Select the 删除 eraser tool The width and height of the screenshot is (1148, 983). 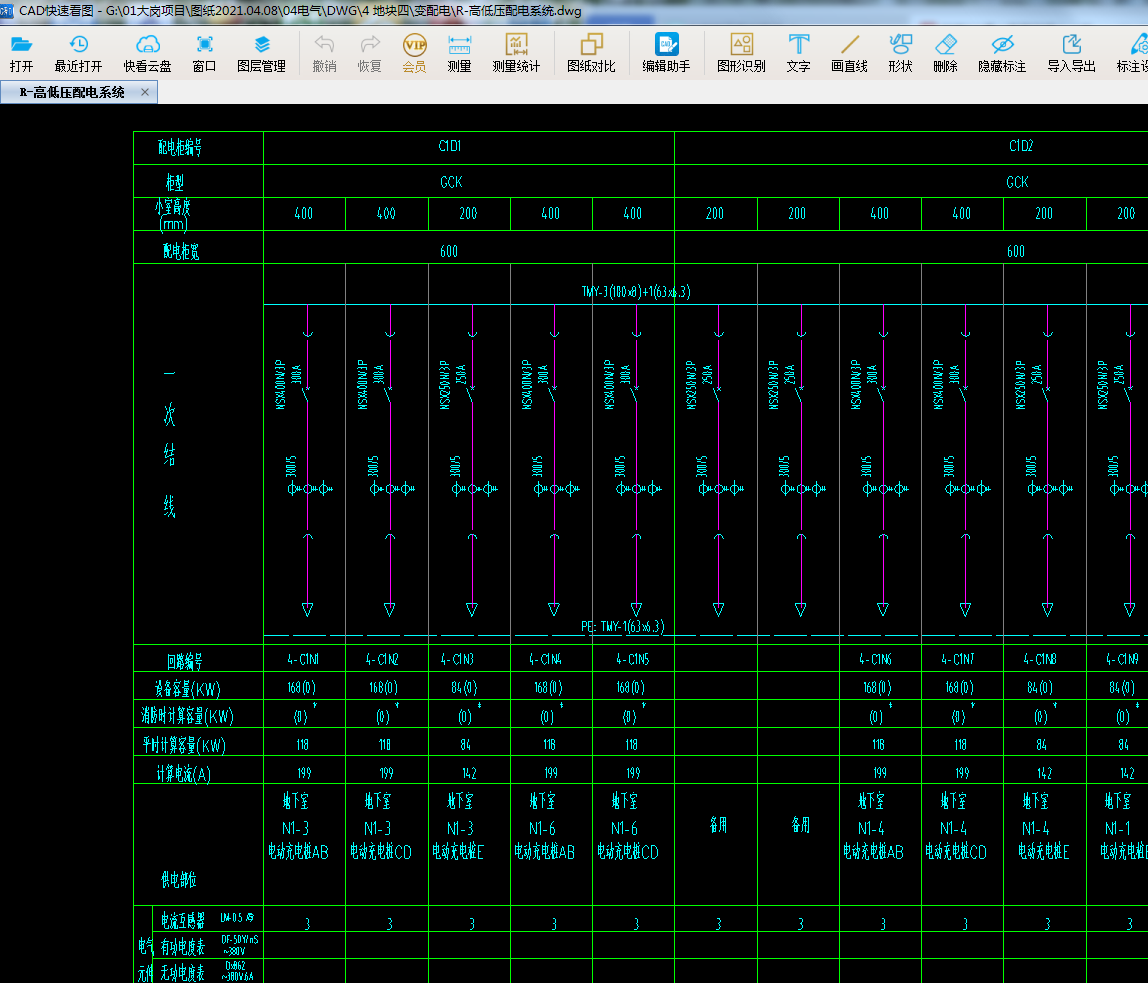[x=946, y=53]
